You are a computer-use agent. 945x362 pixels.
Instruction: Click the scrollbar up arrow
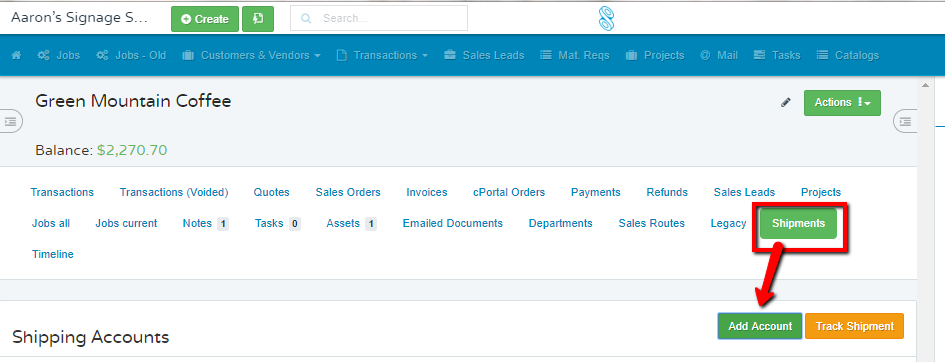(926, 86)
